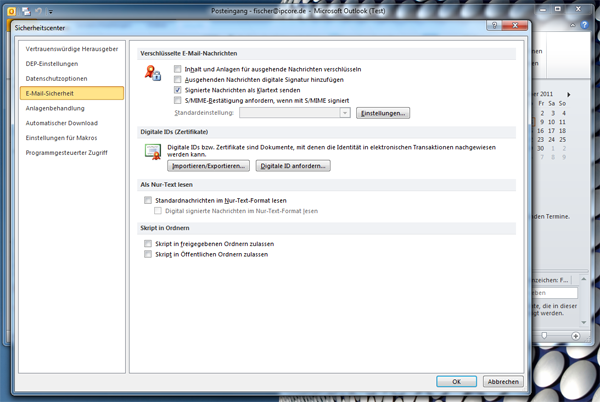
Task: Maximize the Outlook main window
Action: tap(558, 9)
